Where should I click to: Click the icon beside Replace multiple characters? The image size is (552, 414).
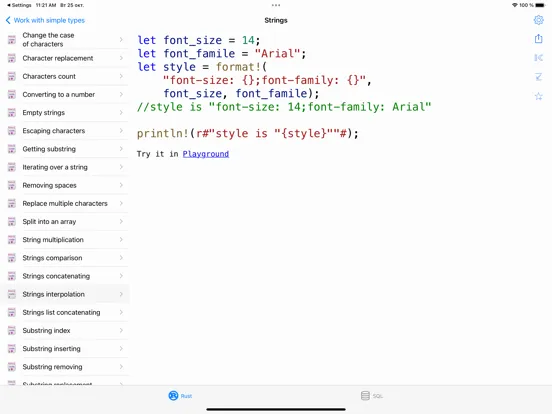point(12,203)
